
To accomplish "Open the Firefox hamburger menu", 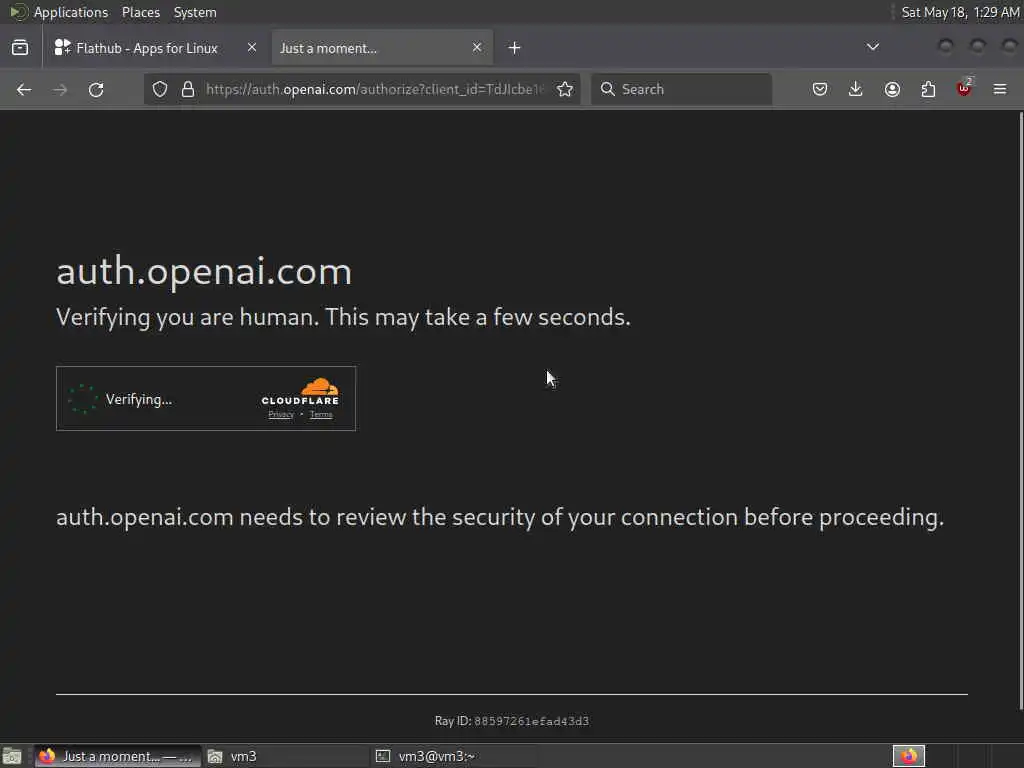I will [x=1000, y=89].
